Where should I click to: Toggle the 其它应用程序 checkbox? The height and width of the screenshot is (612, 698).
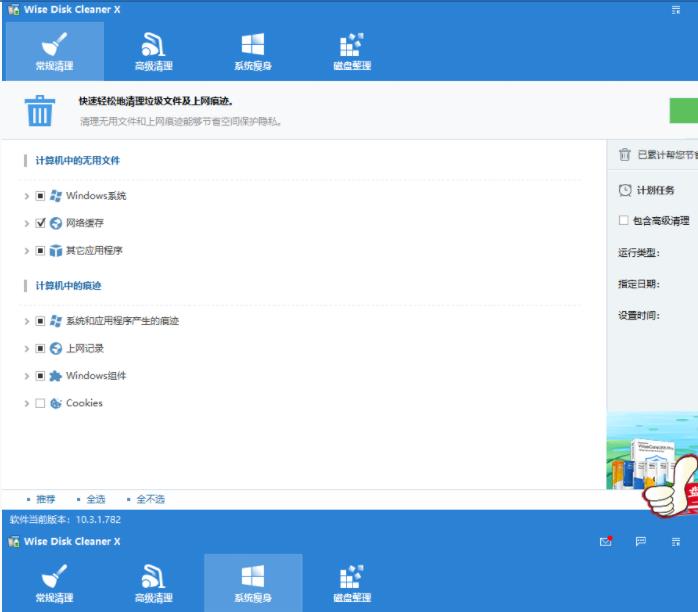(40, 251)
